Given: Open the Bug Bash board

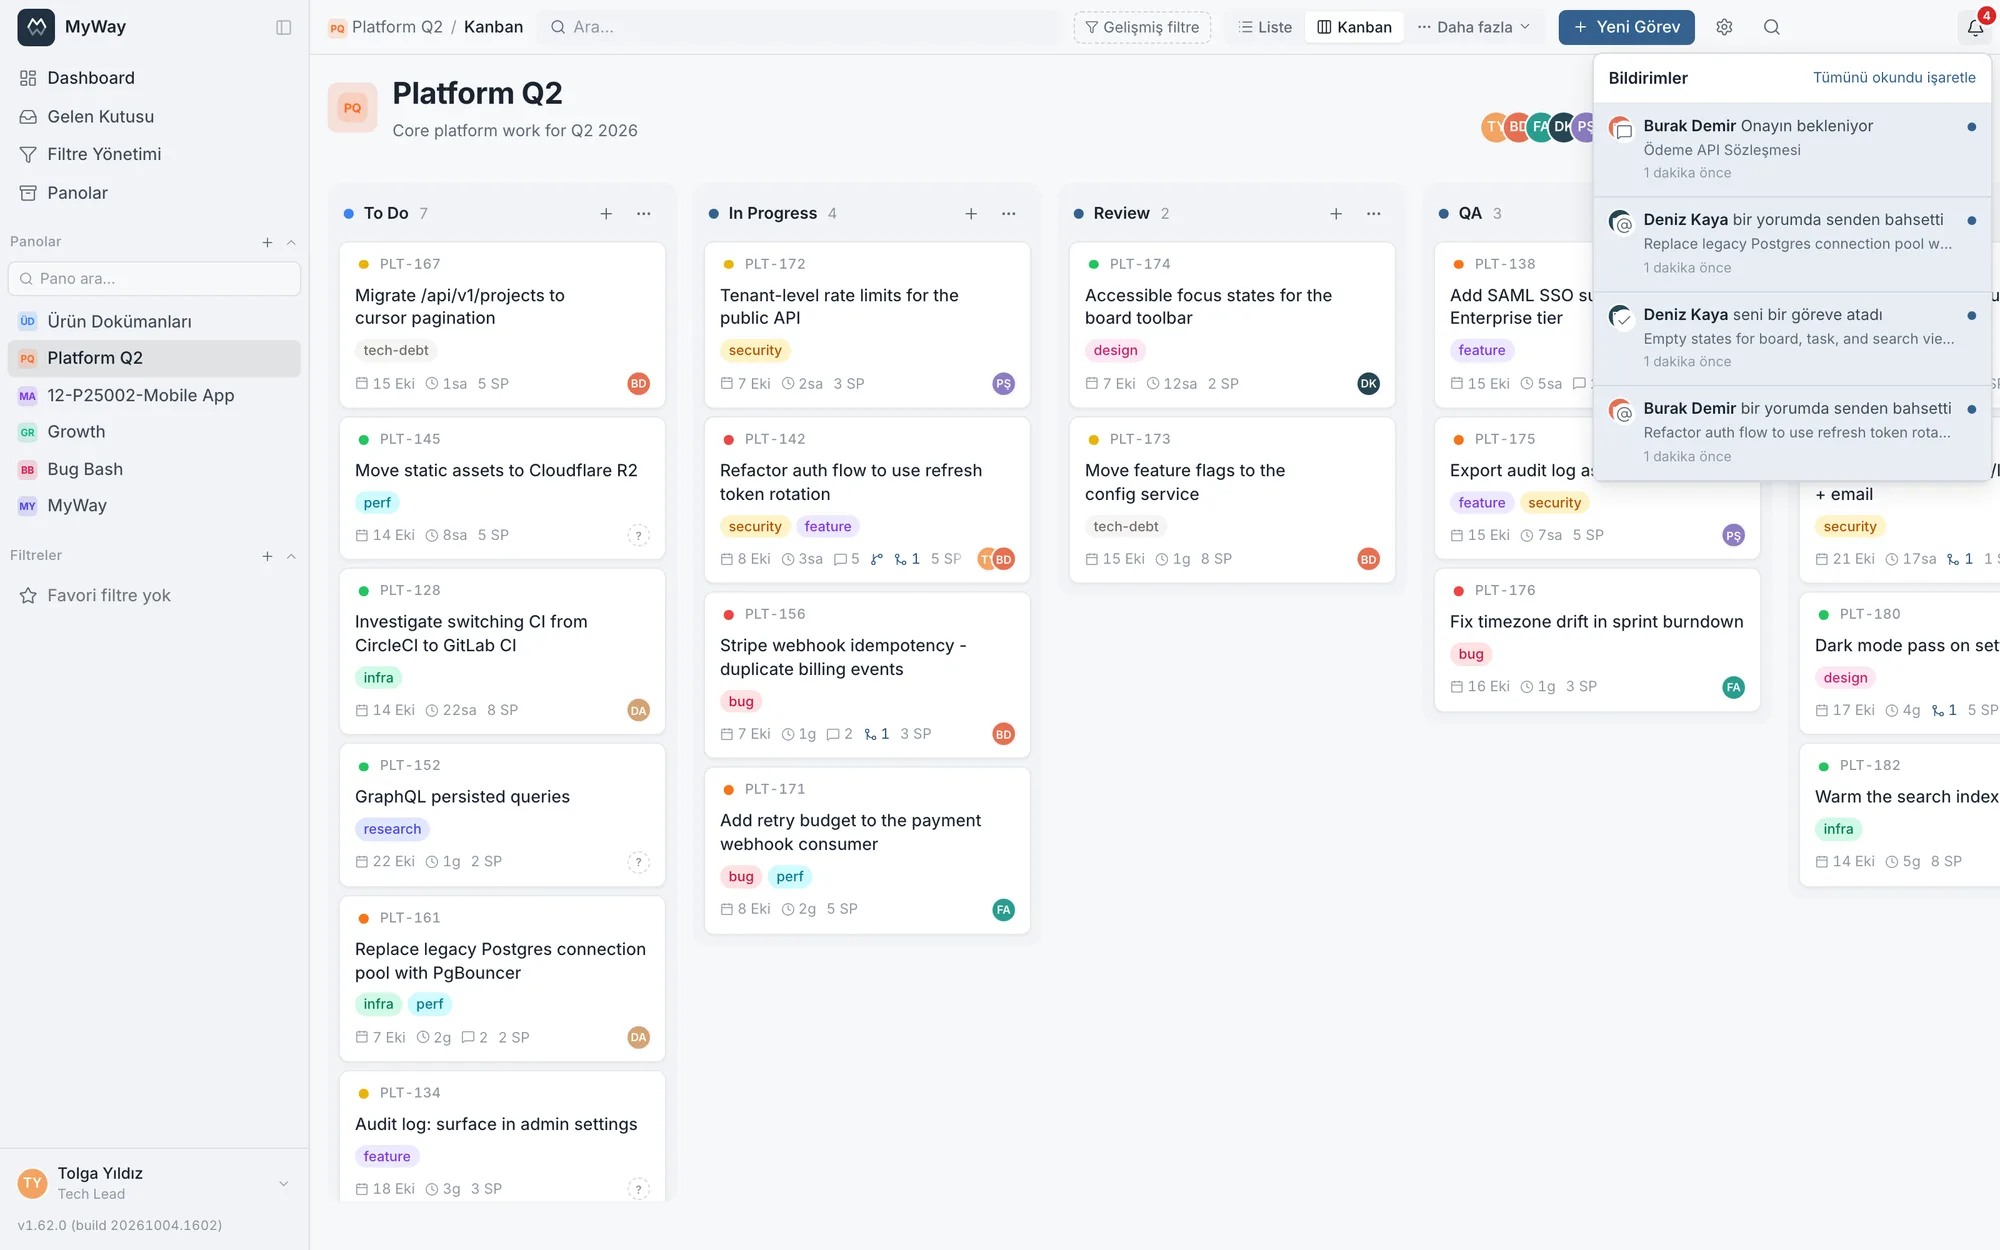Looking at the screenshot, I should tap(154, 469).
